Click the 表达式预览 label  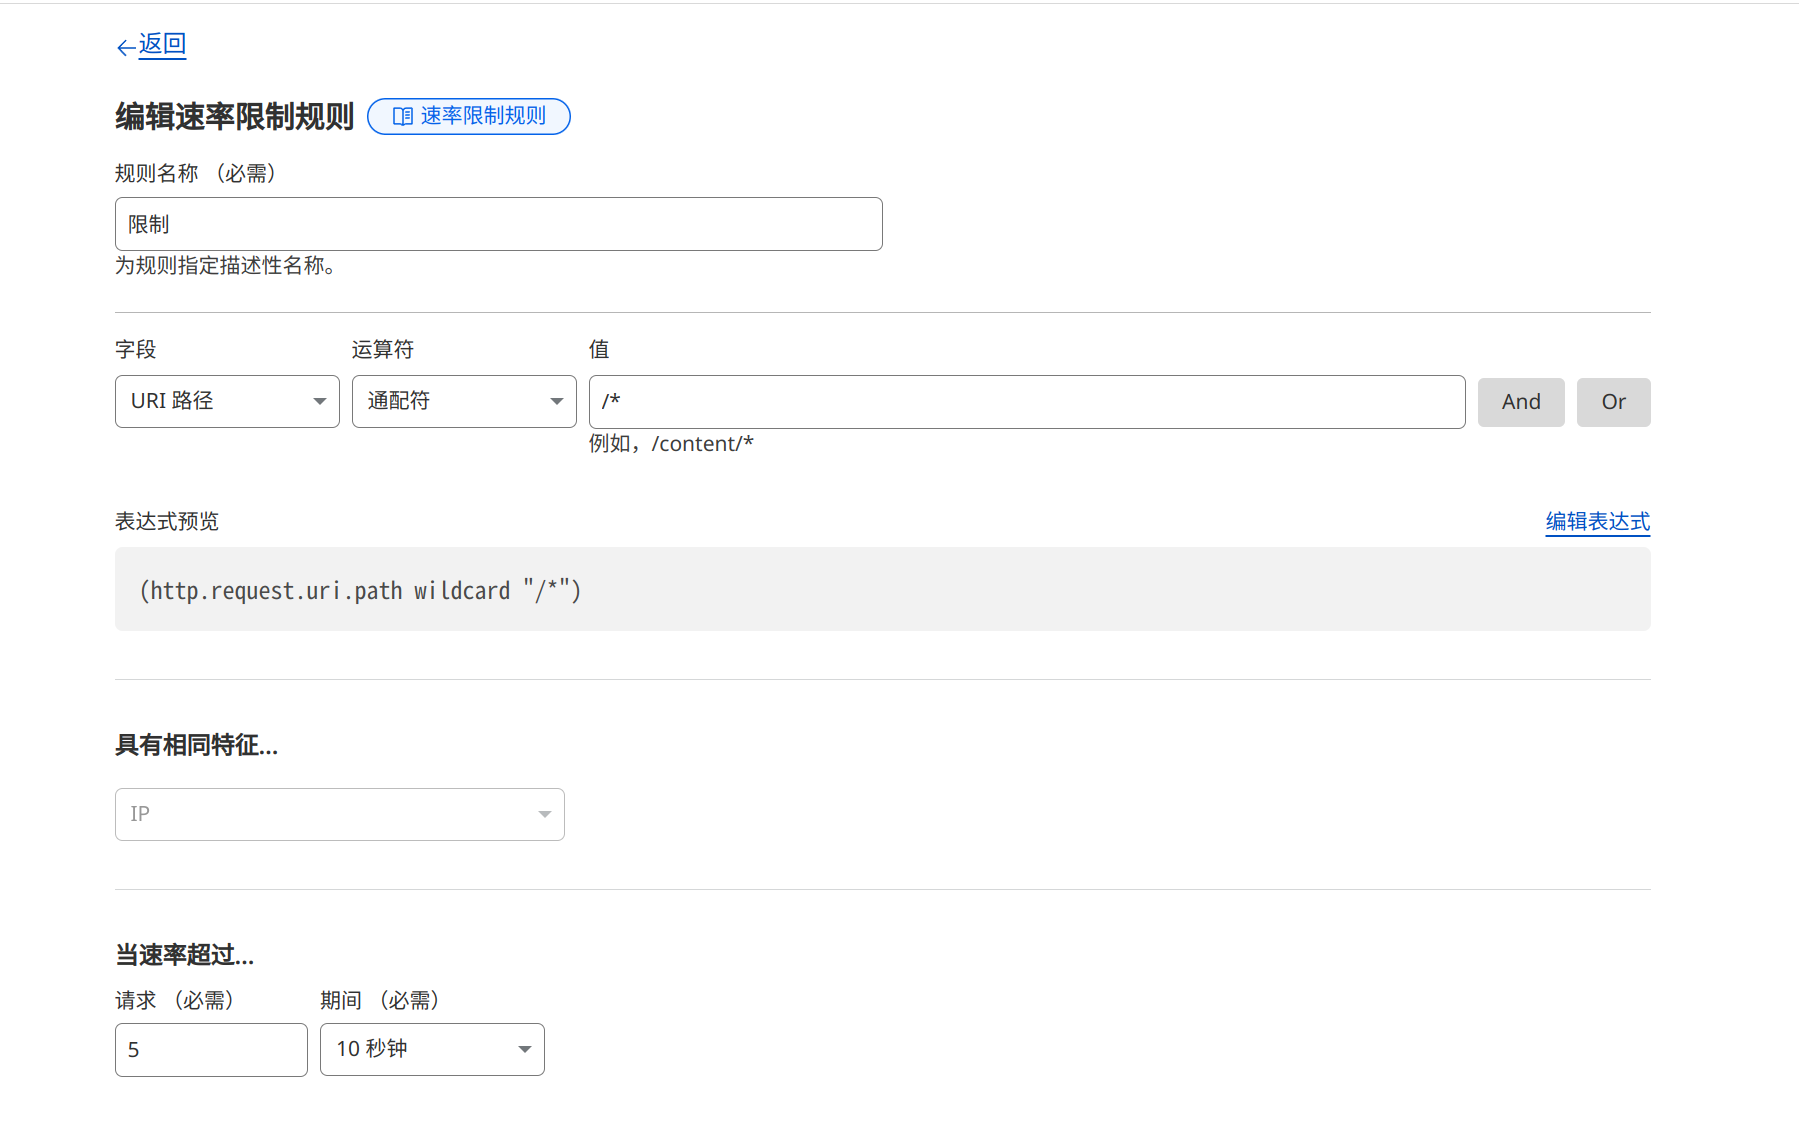tap(167, 521)
